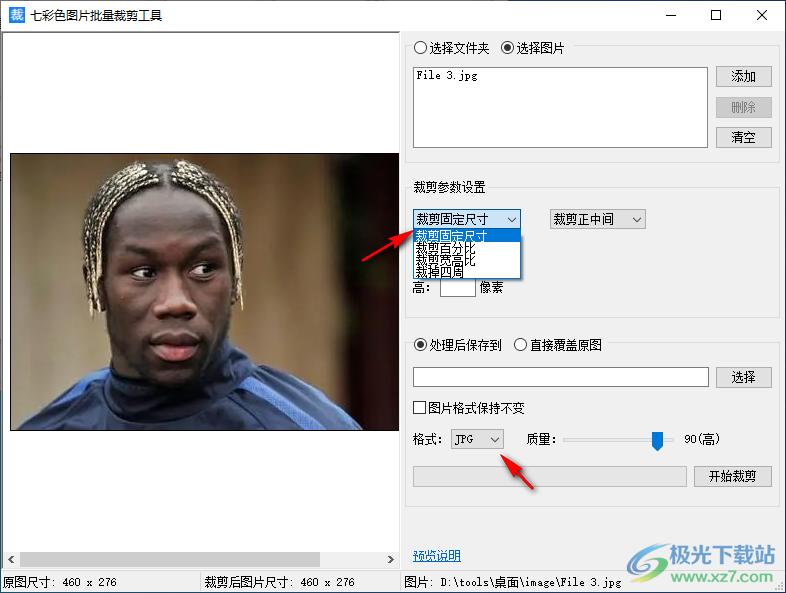786x593 pixels.
Task: Open the 裁剪正中间 position dropdown
Action: point(597,219)
